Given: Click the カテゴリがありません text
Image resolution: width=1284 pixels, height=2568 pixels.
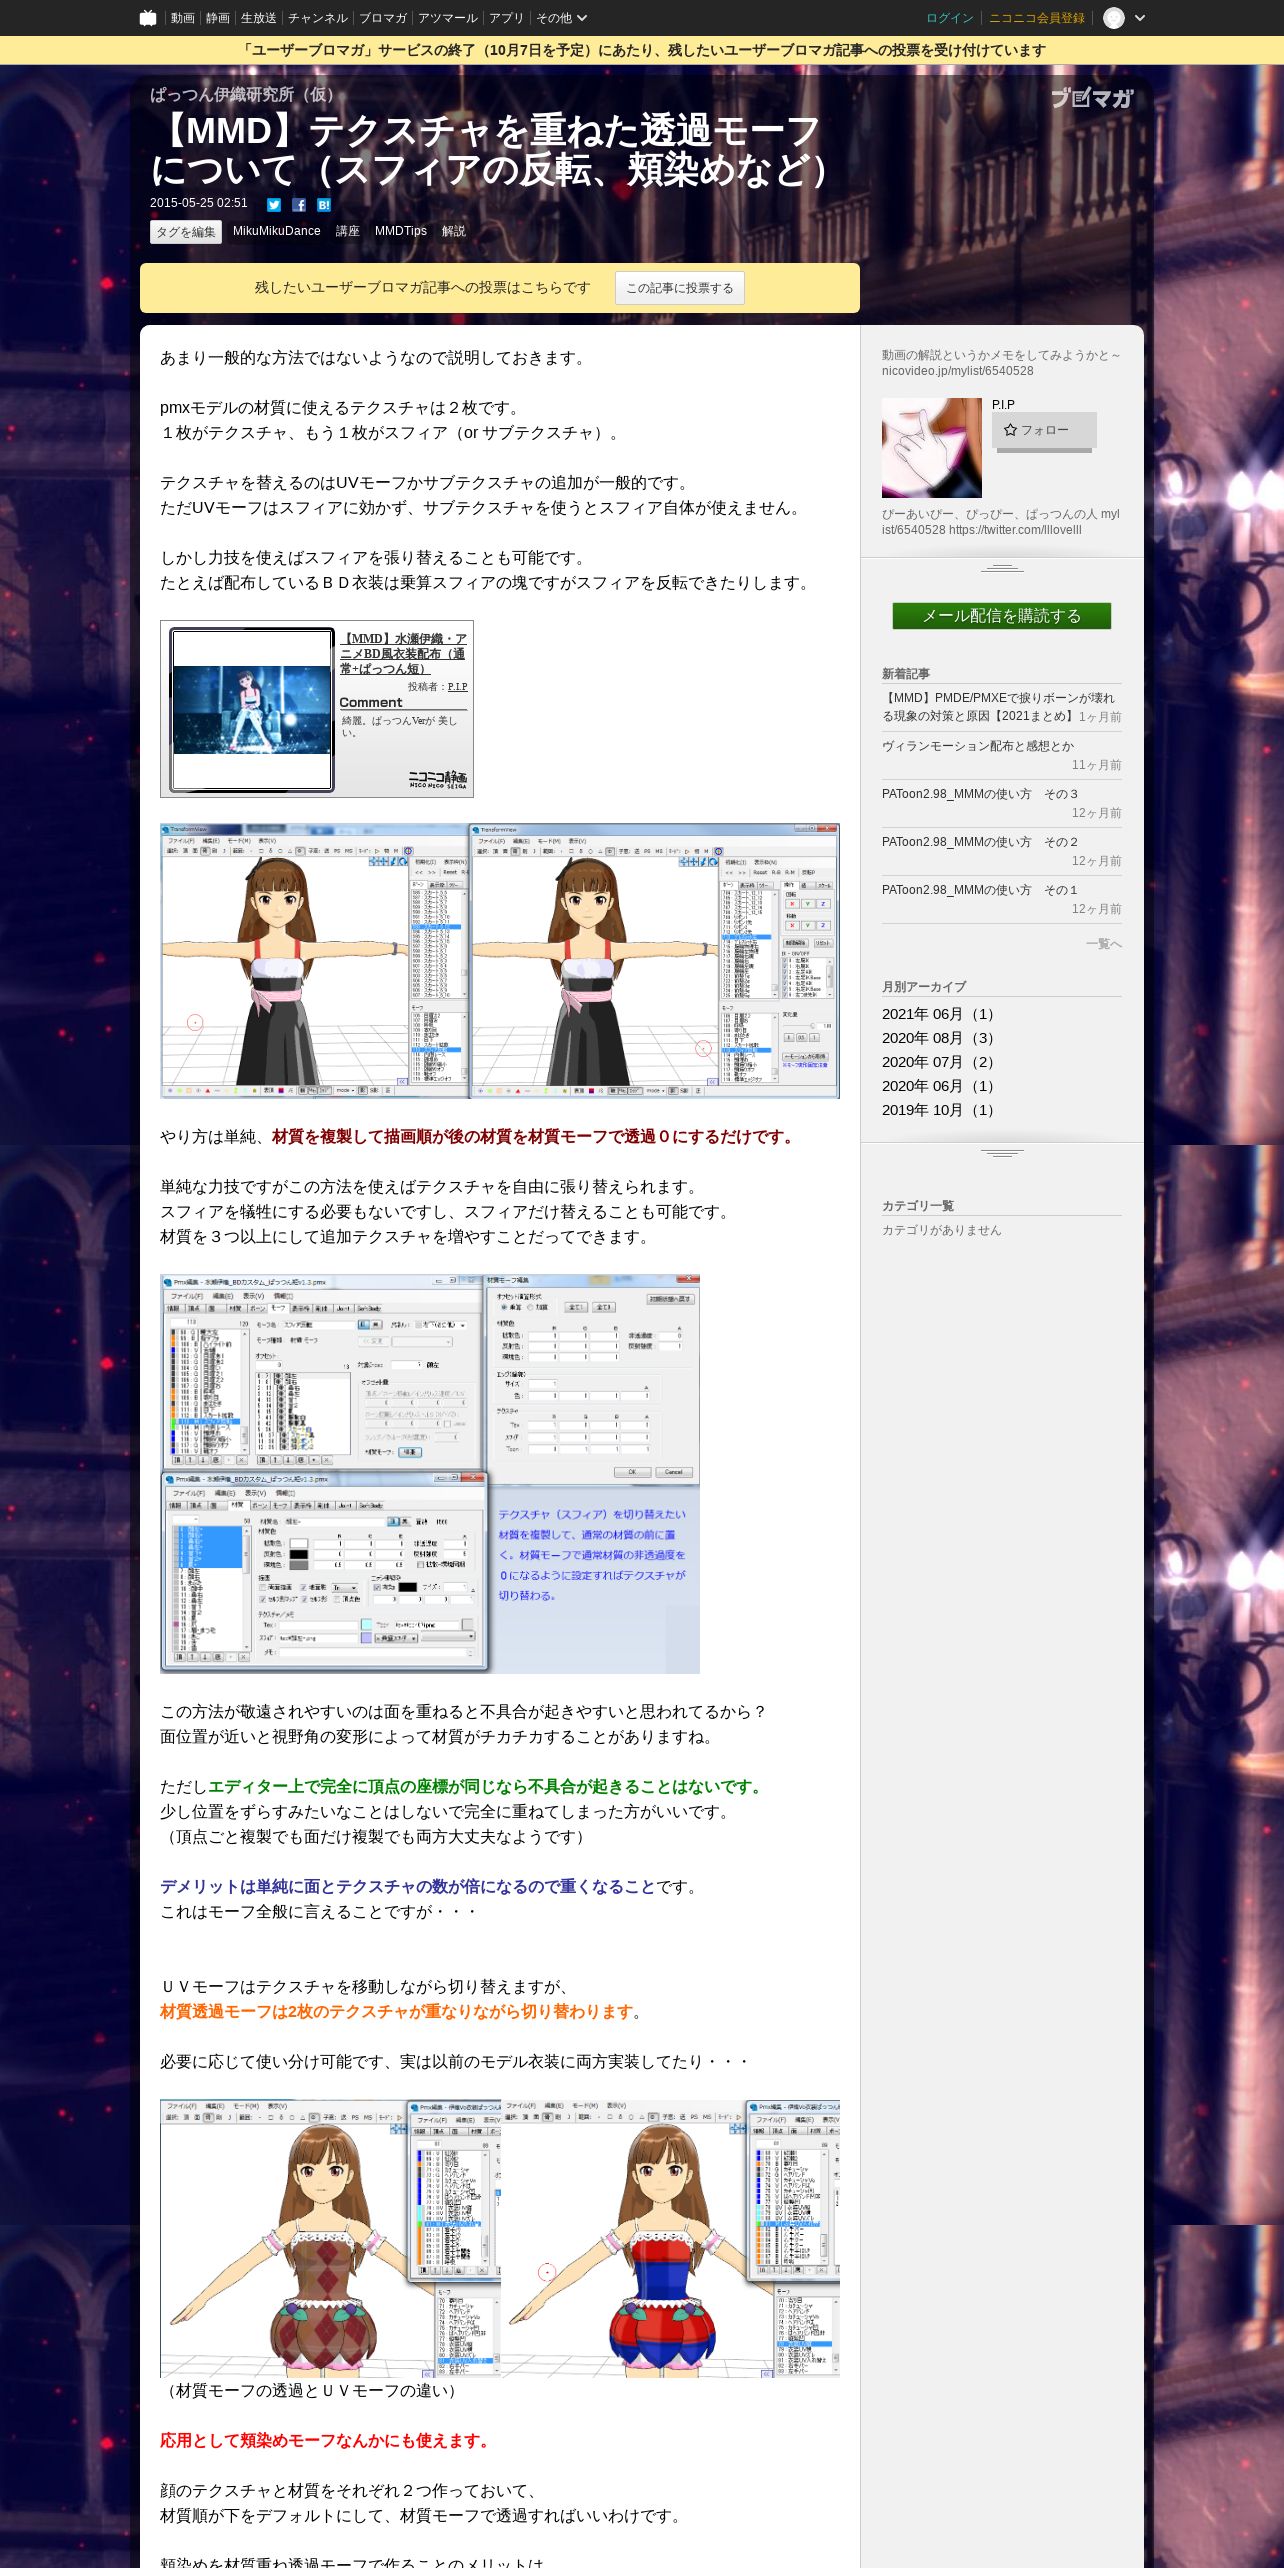Looking at the screenshot, I should (x=941, y=1230).
